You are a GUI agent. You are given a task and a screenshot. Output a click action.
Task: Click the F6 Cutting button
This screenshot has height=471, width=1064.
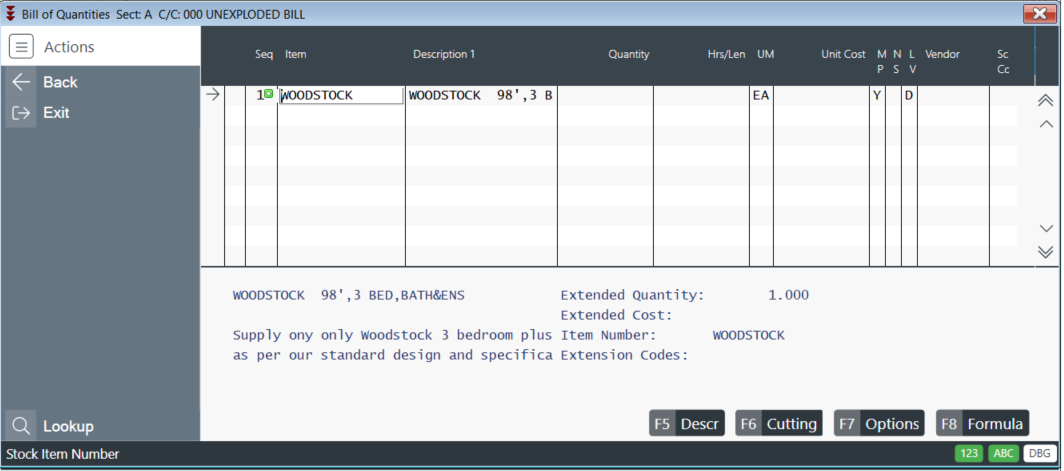pos(779,423)
